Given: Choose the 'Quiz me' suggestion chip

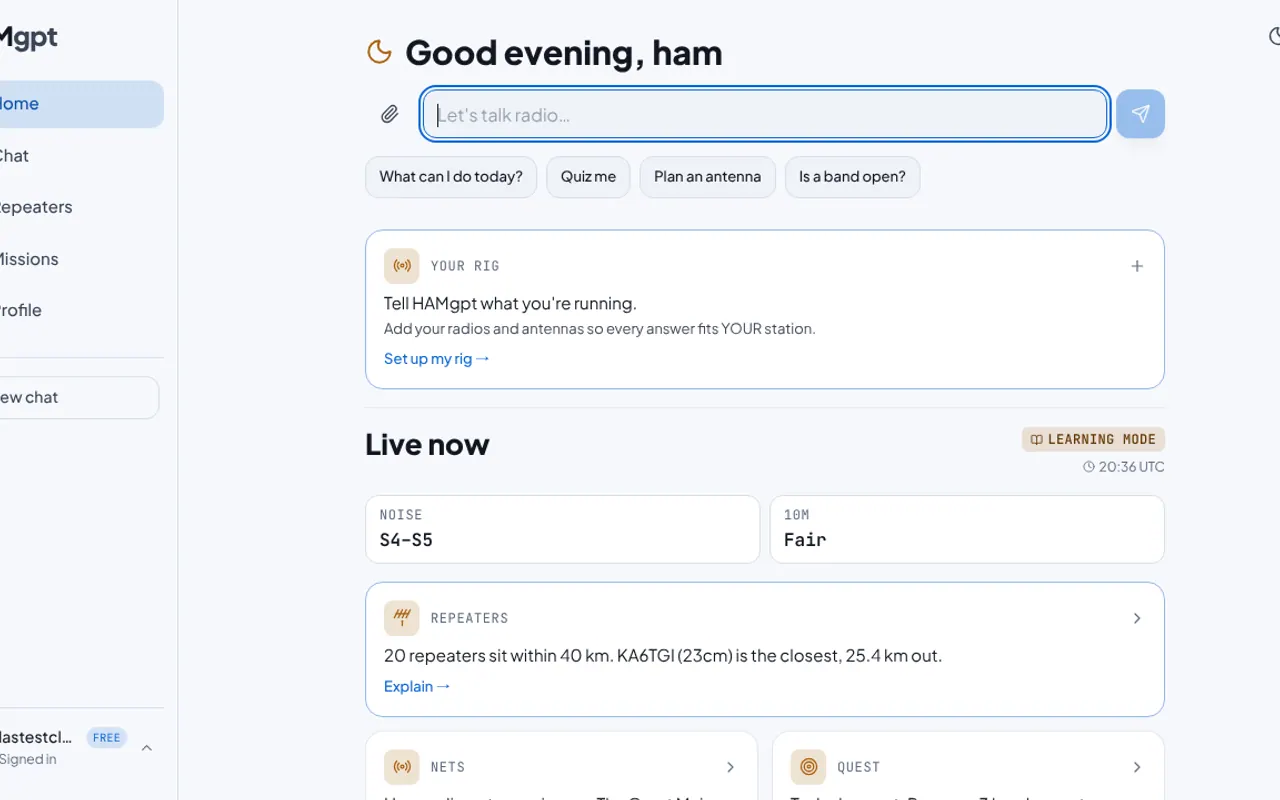Looking at the screenshot, I should [588, 177].
